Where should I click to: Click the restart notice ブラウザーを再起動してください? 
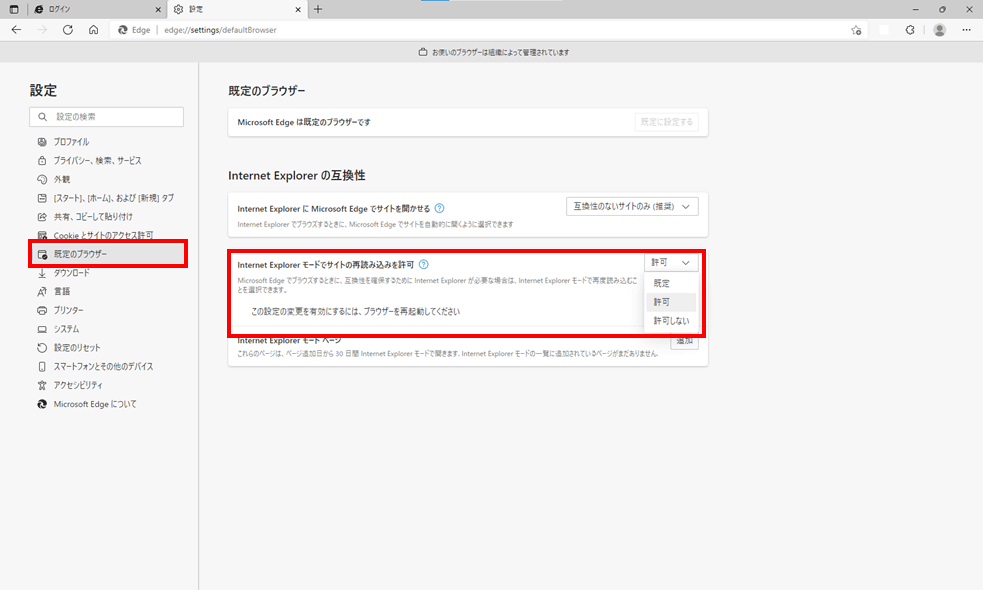coord(355,312)
